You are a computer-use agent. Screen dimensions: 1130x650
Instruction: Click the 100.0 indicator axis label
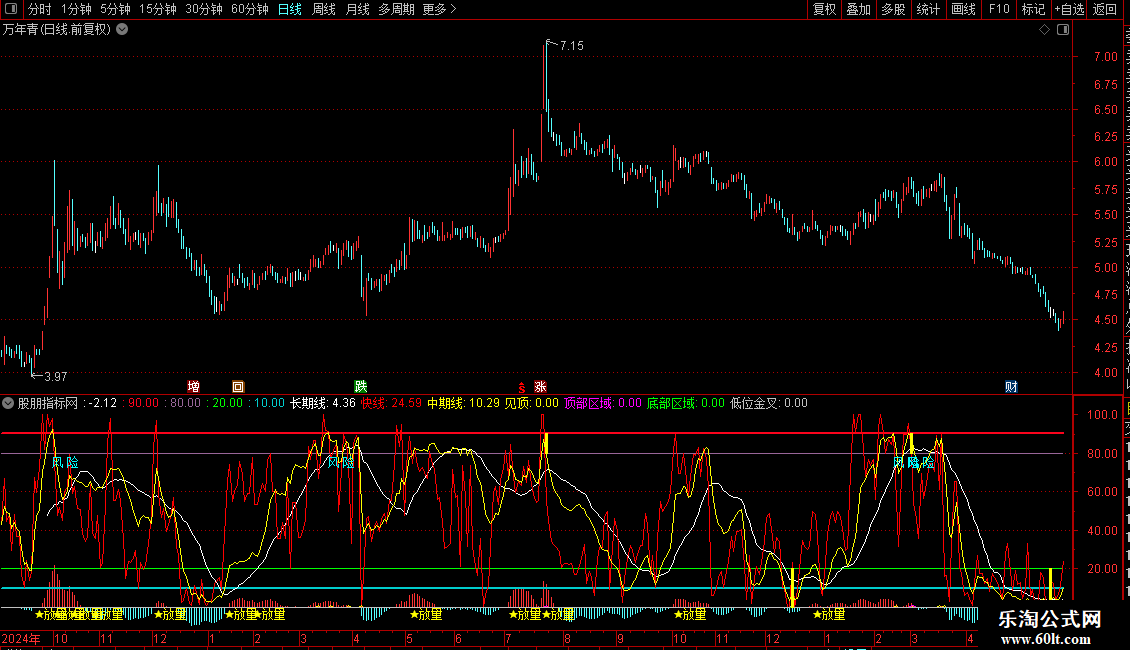[1103, 415]
